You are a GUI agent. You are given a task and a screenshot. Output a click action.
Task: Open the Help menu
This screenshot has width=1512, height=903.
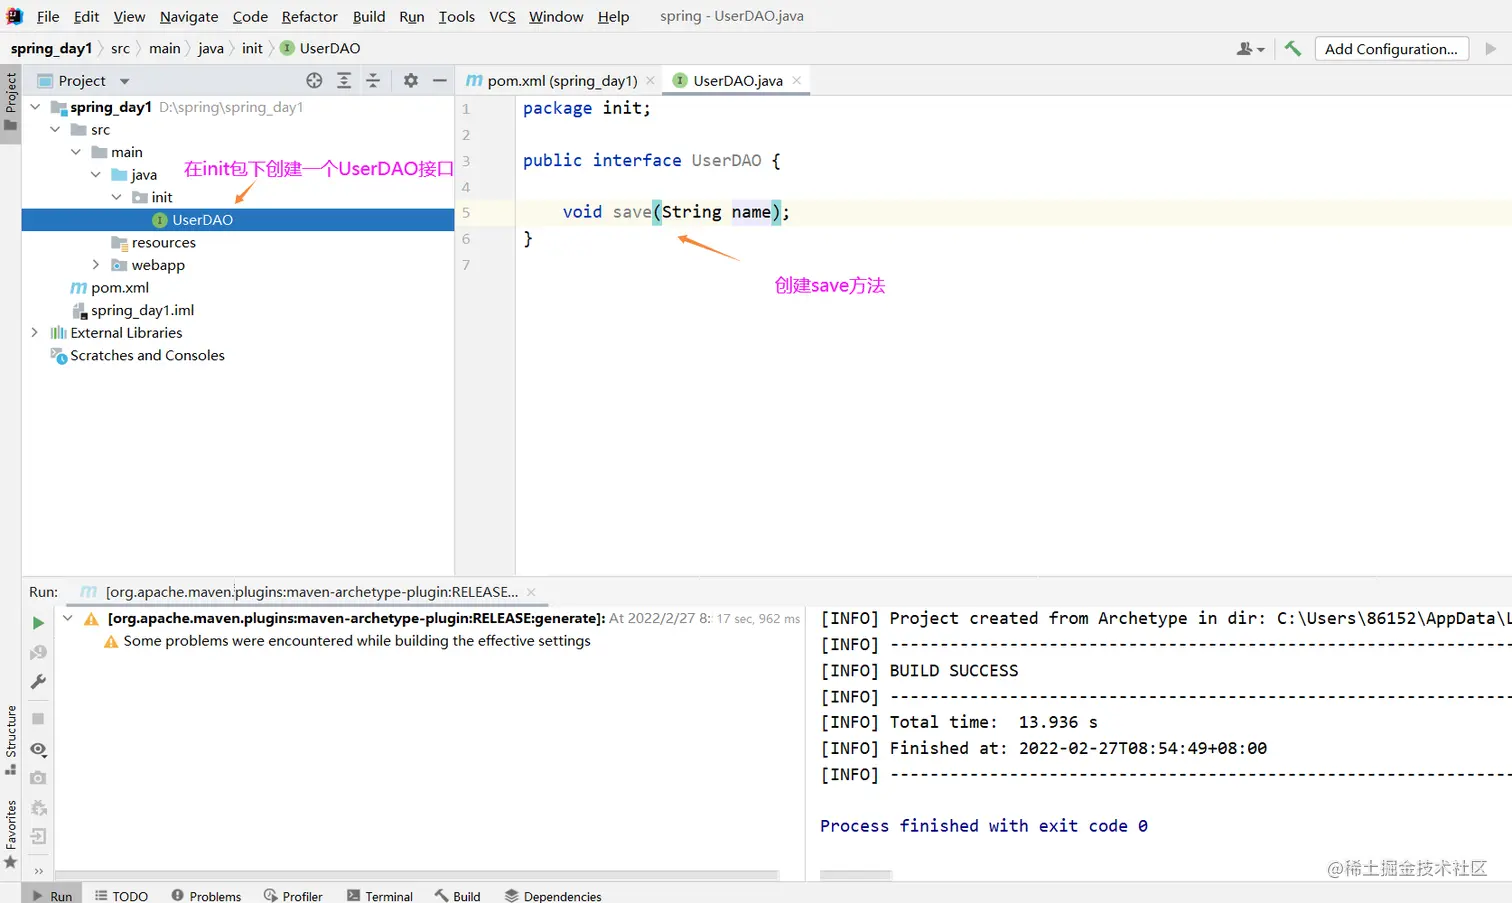pos(614,16)
